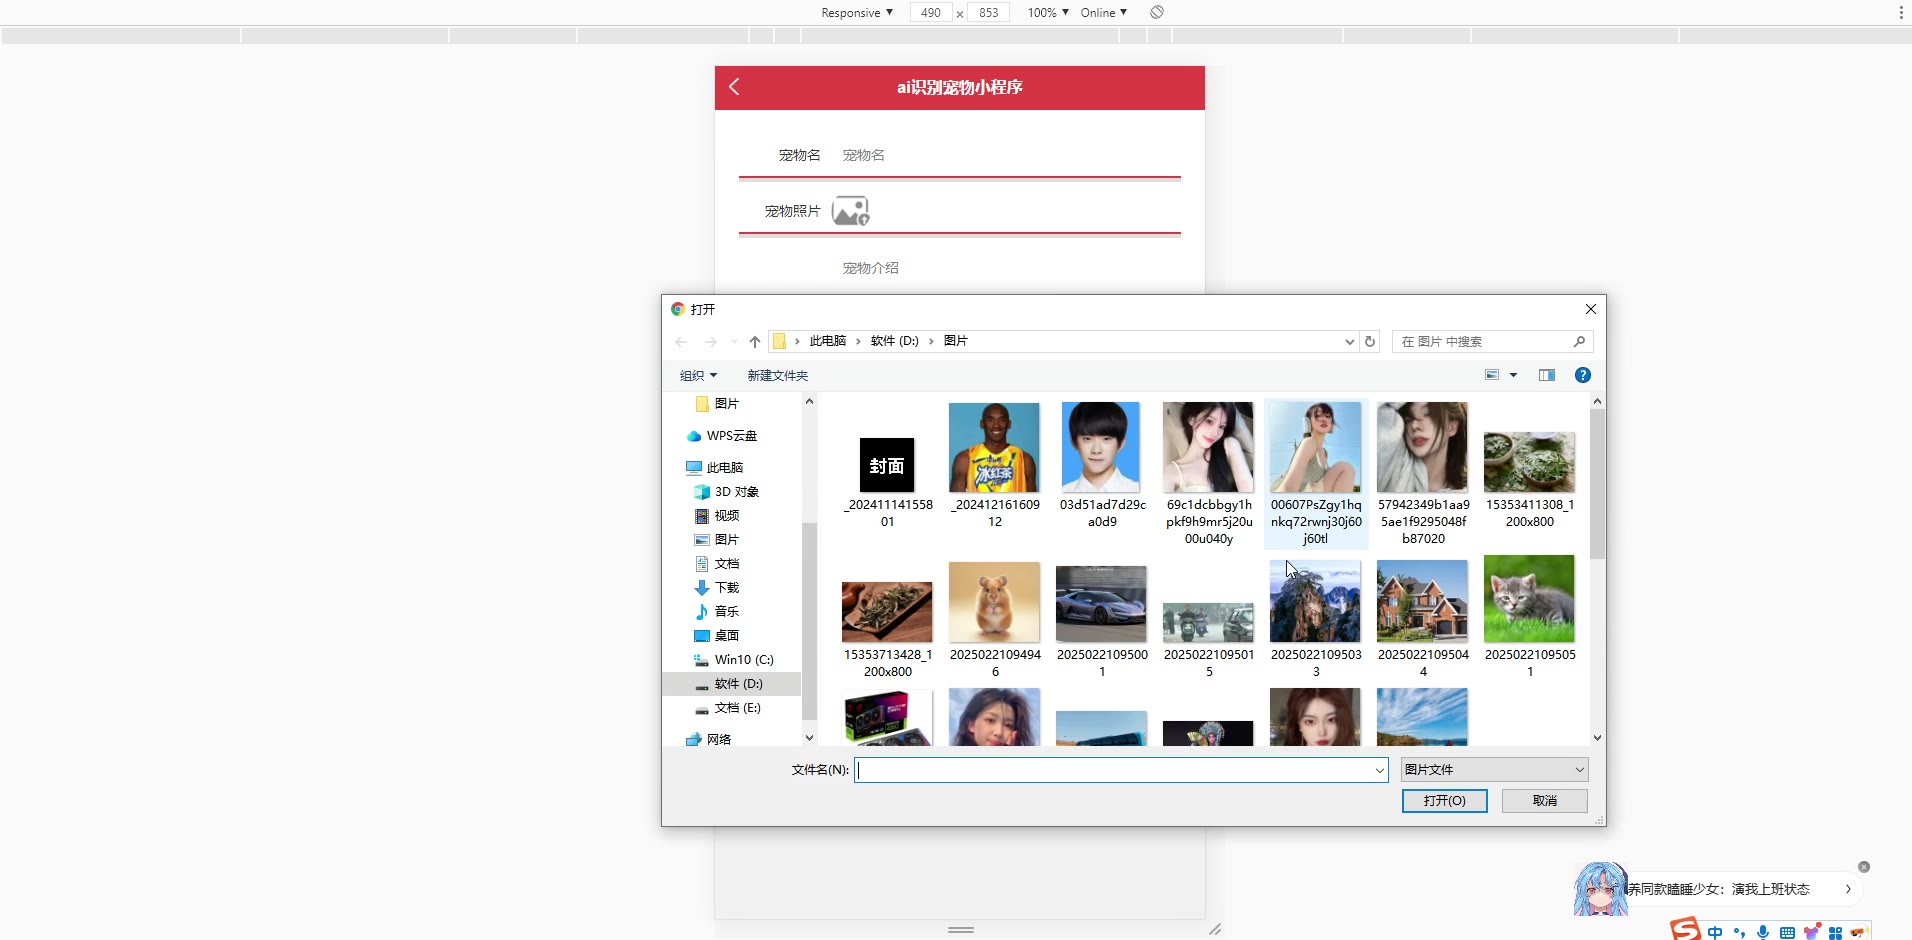This screenshot has width=1912, height=940.
Task: Open the 100% zoom dropdown
Action: (1048, 13)
